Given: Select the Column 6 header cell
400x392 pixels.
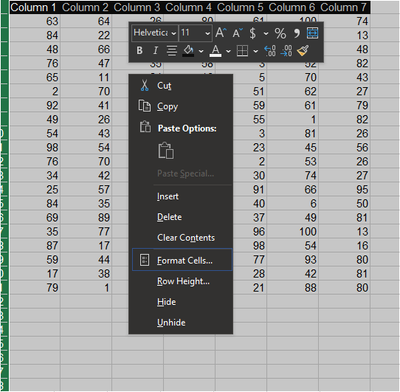Looking at the screenshot, I should click(292, 7).
